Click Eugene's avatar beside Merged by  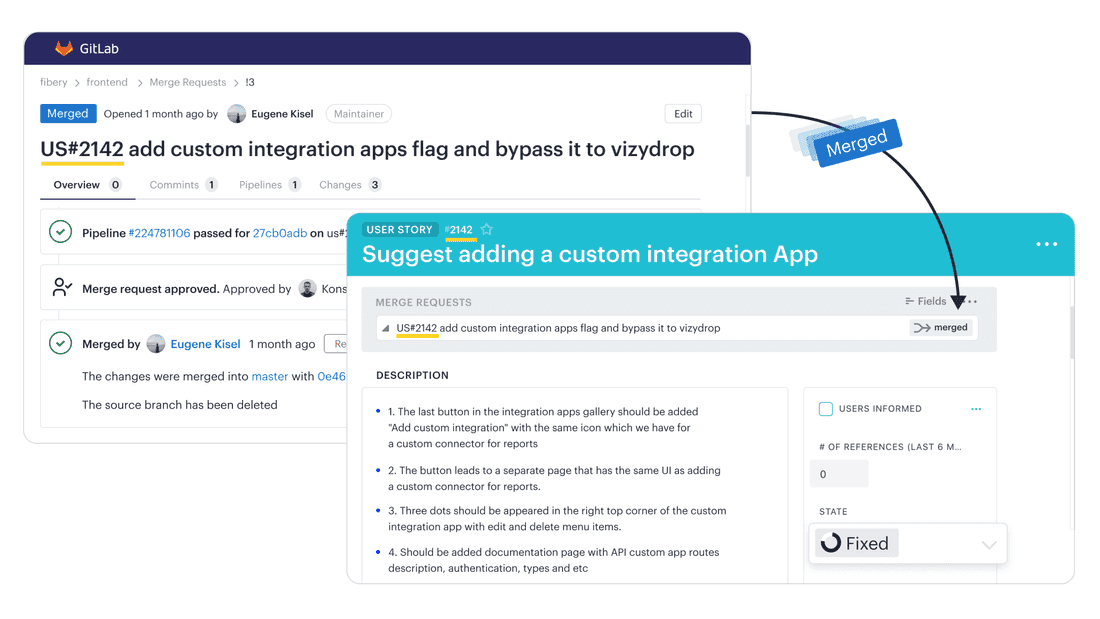156,343
